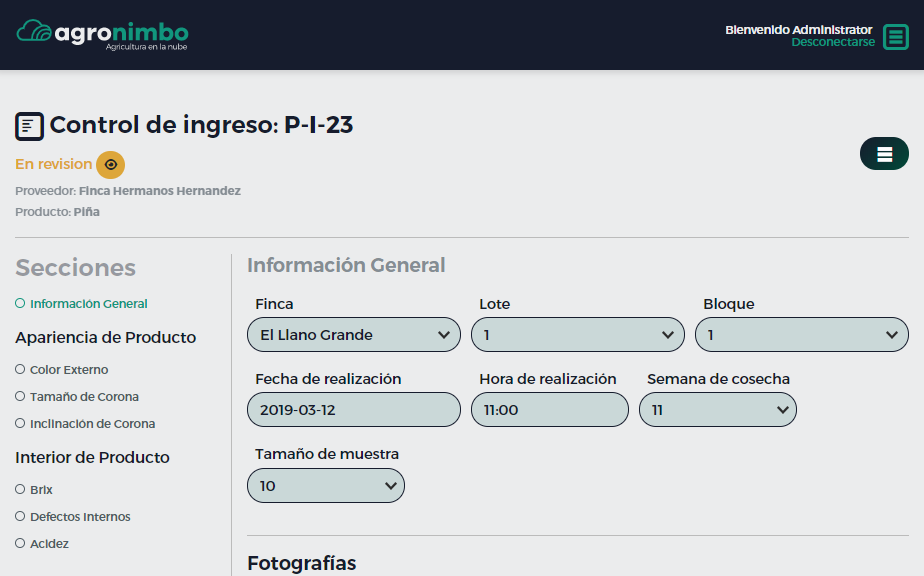Click the dark list-view toggle button

tap(884, 154)
